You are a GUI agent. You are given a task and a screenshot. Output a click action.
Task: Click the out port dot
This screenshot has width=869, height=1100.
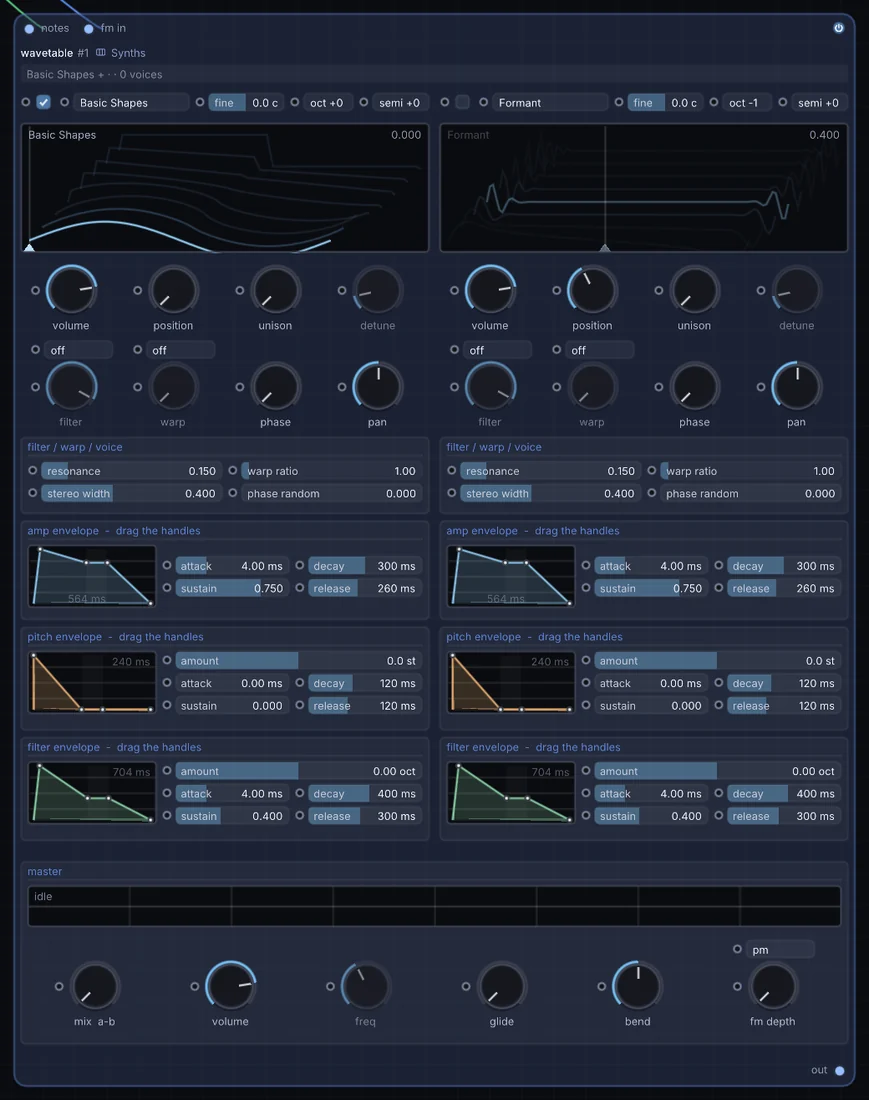pos(840,1071)
